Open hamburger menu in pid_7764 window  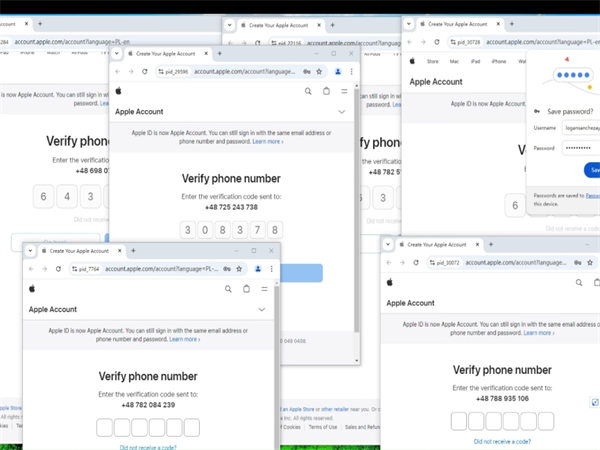click(265, 289)
